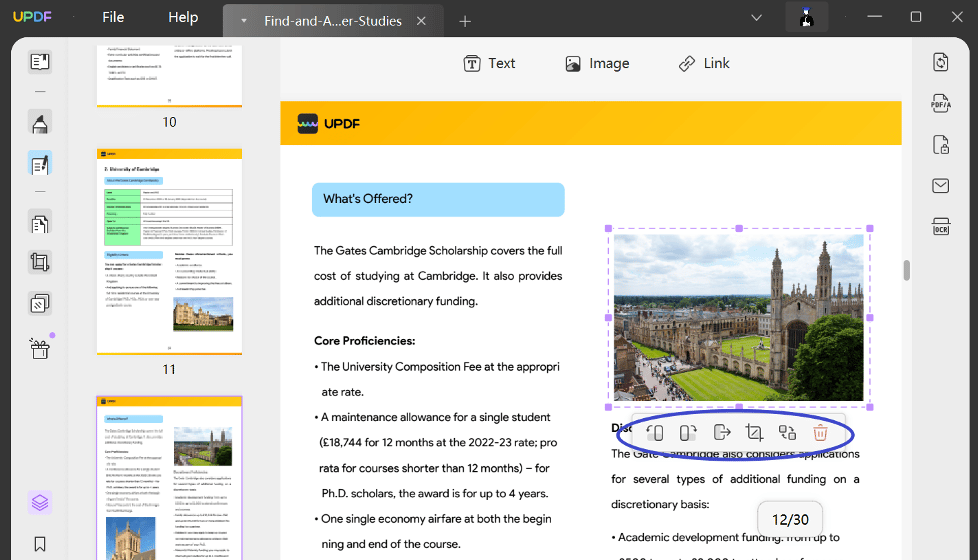Screen dimensions: 978x560
Task: Click the UPDF logo in page header banner
Action: click(x=329, y=123)
